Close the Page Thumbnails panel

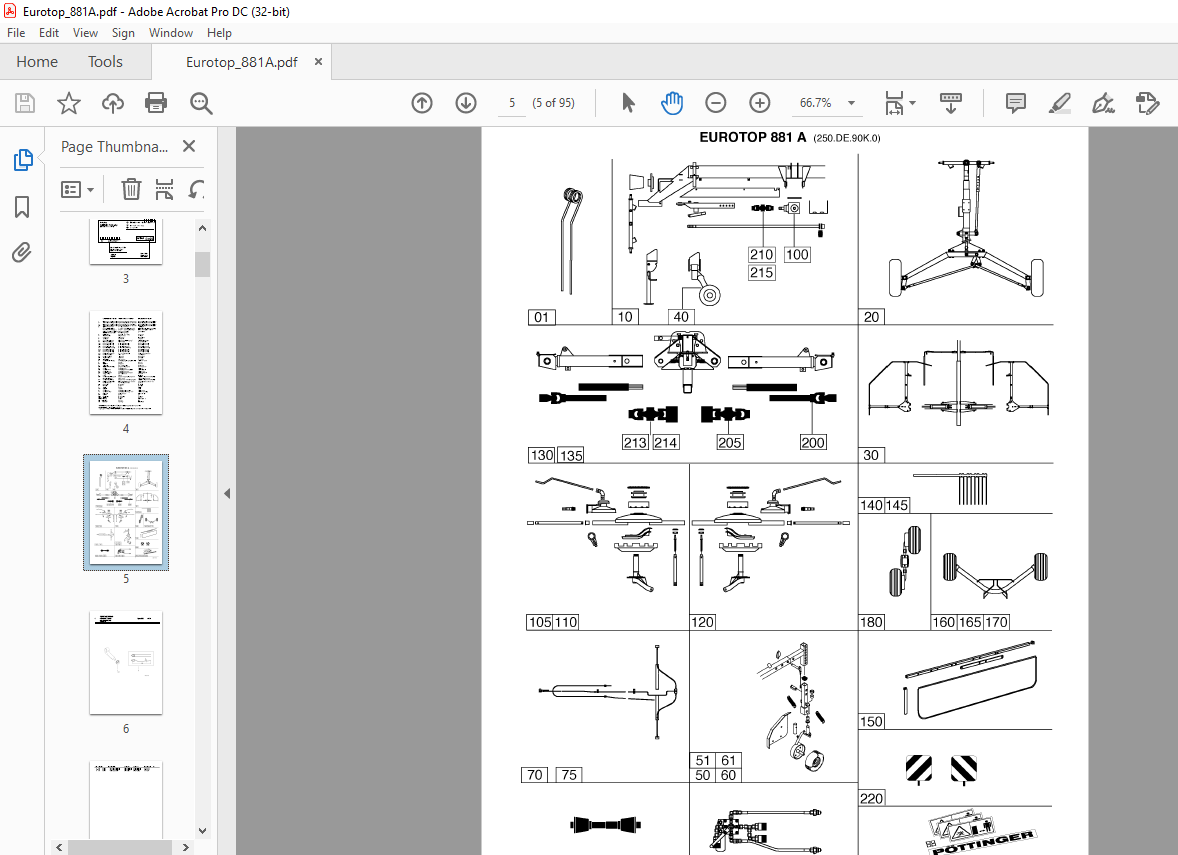coord(189,147)
